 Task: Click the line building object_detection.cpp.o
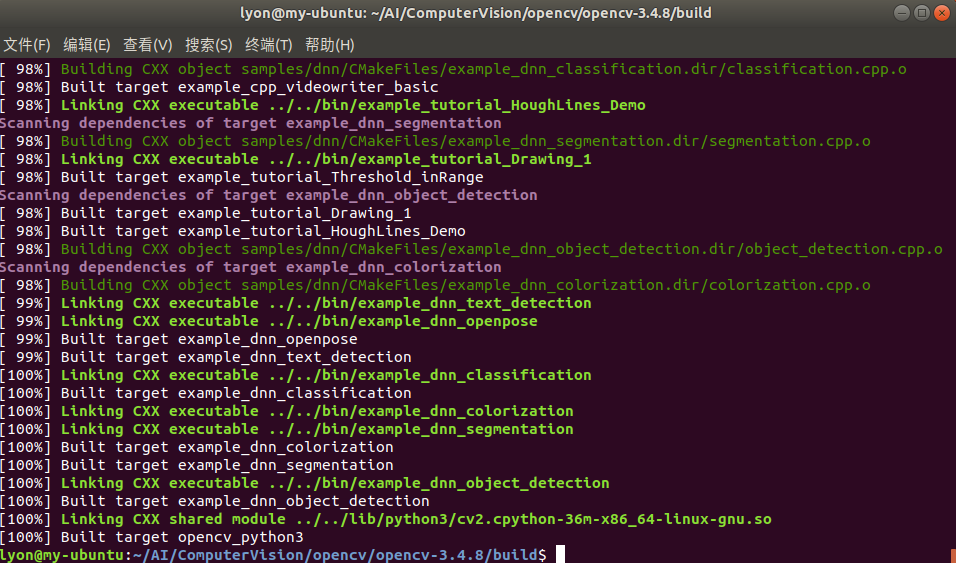(x=471, y=249)
